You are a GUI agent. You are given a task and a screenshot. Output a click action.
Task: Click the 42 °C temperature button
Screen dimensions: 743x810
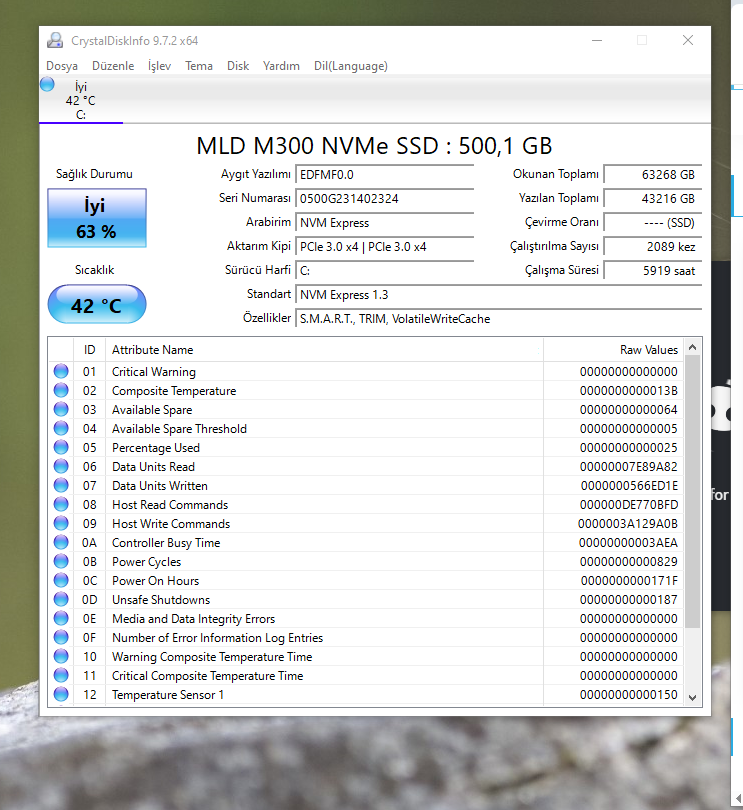click(x=97, y=305)
